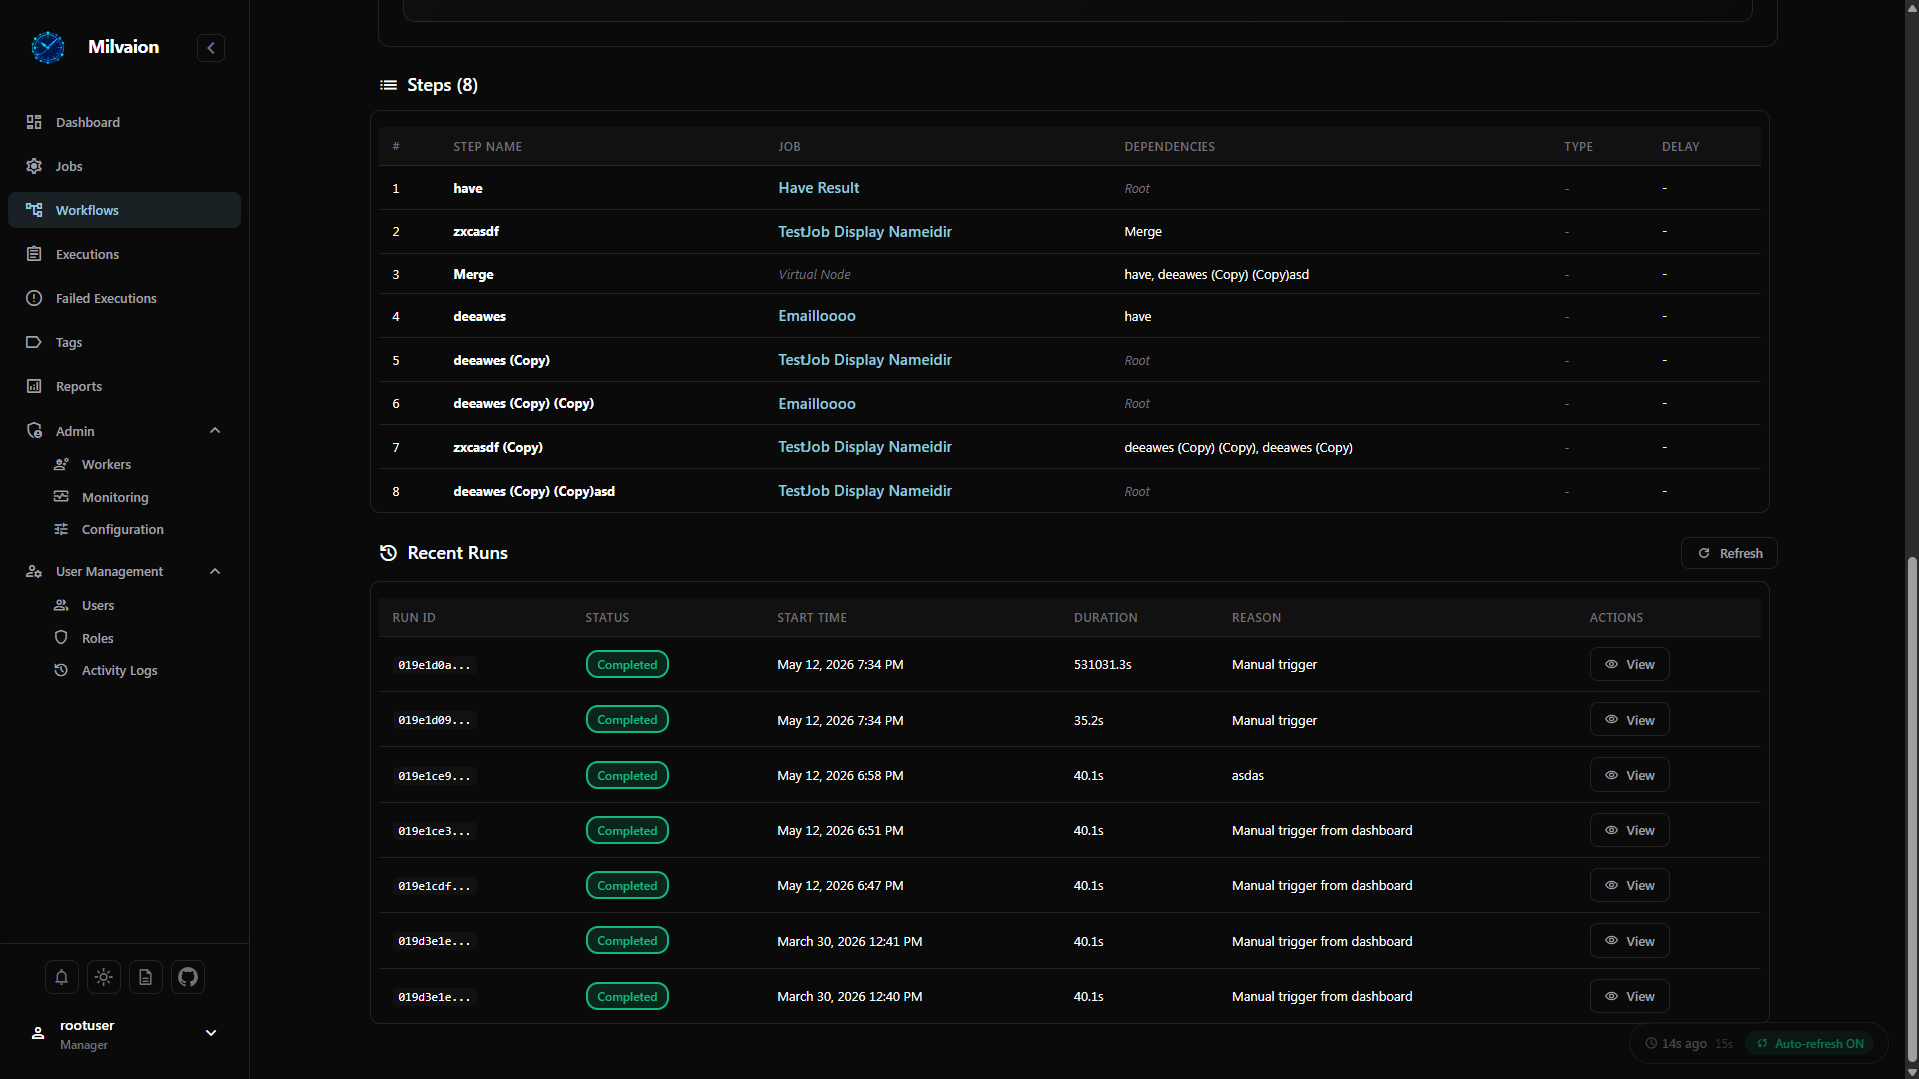View run started March 30 12:41 PM
The width and height of the screenshot is (1919, 1079).
[1629, 941]
